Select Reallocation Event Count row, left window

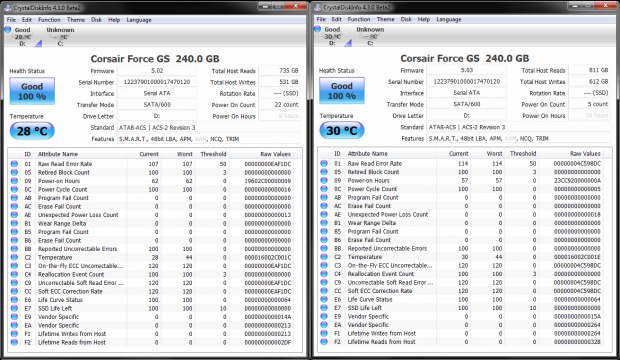click(151, 274)
